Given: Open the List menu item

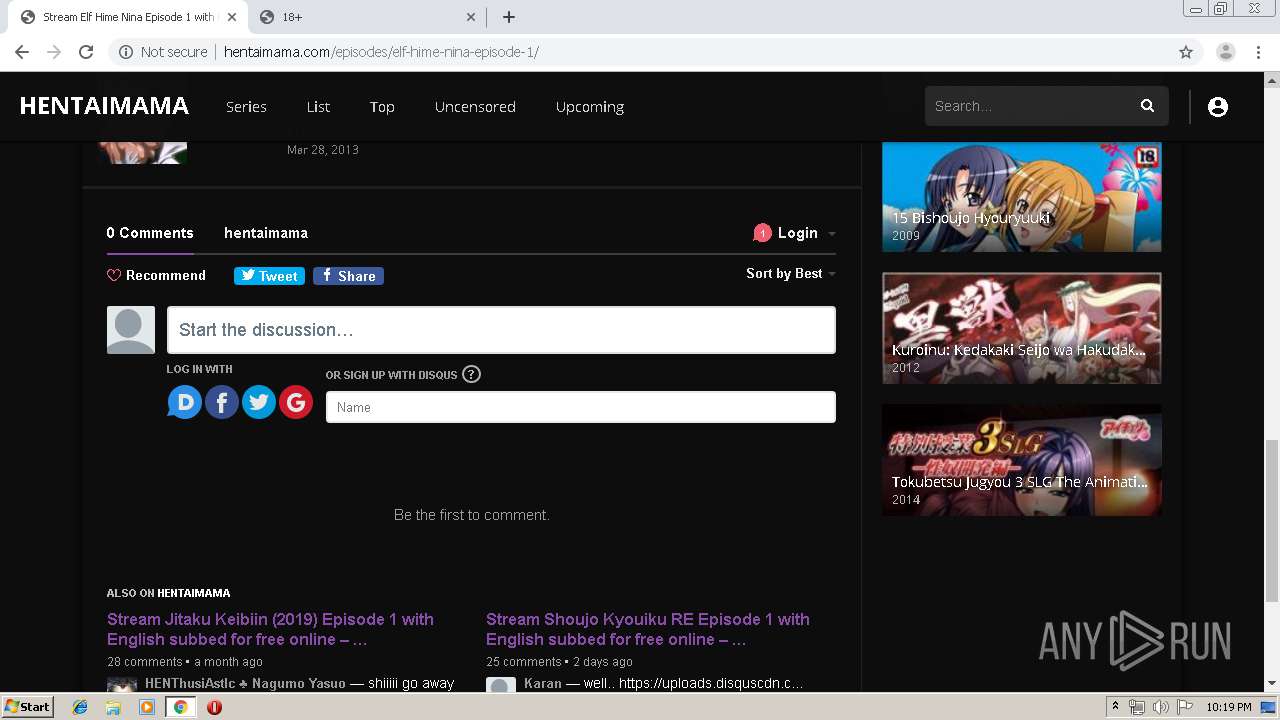Looking at the screenshot, I should coord(318,106).
